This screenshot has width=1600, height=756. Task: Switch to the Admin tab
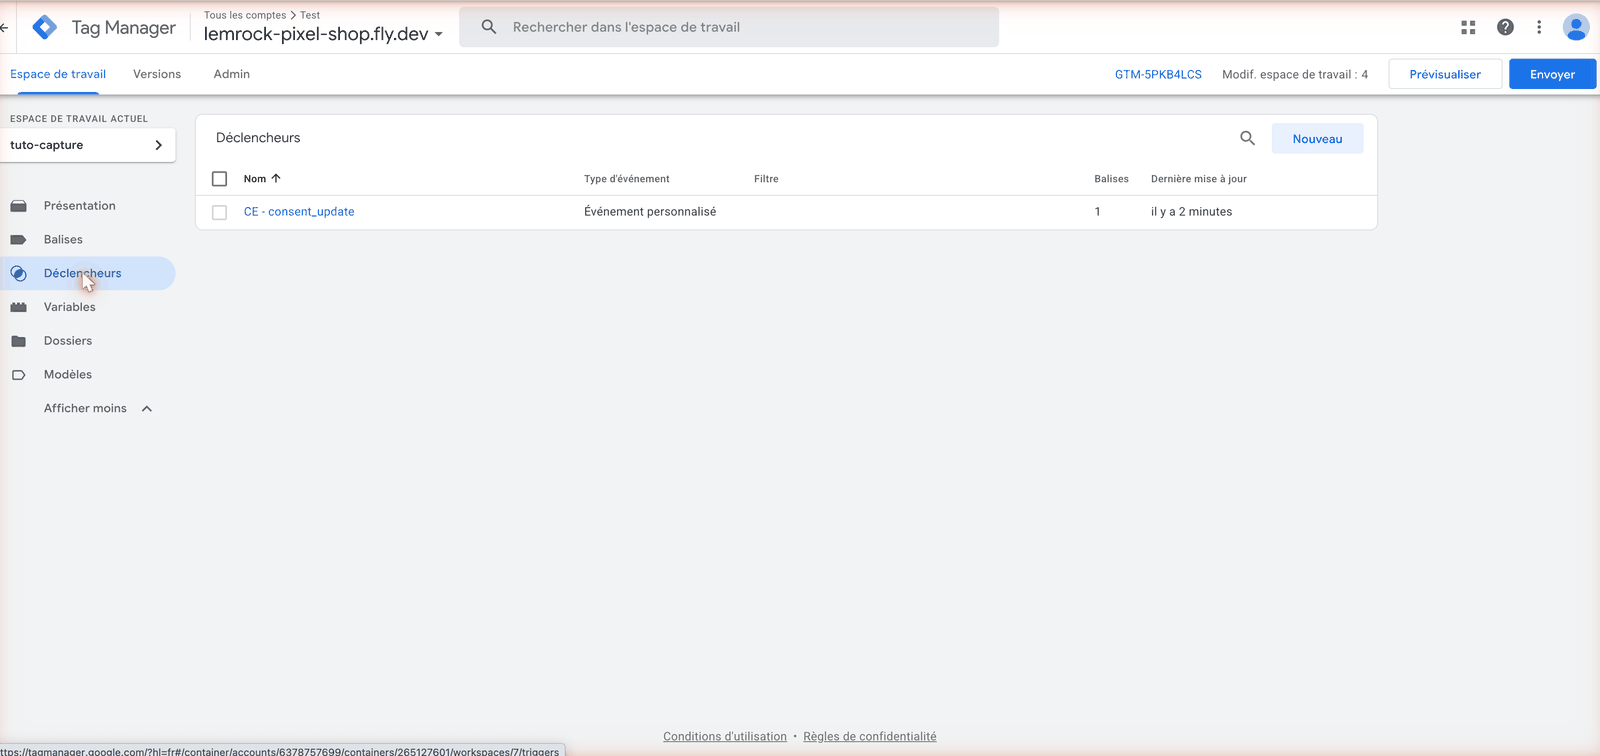(232, 74)
